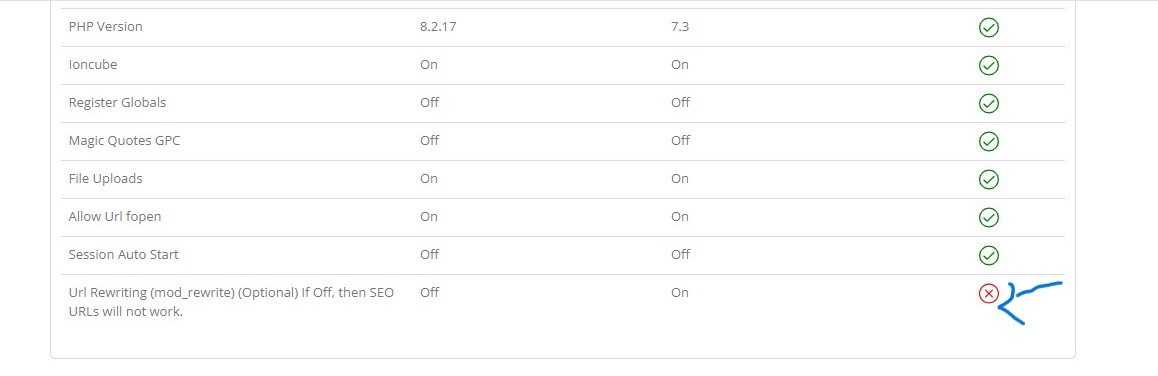Click the Allow Url fopen check icon

pos(988,217)
